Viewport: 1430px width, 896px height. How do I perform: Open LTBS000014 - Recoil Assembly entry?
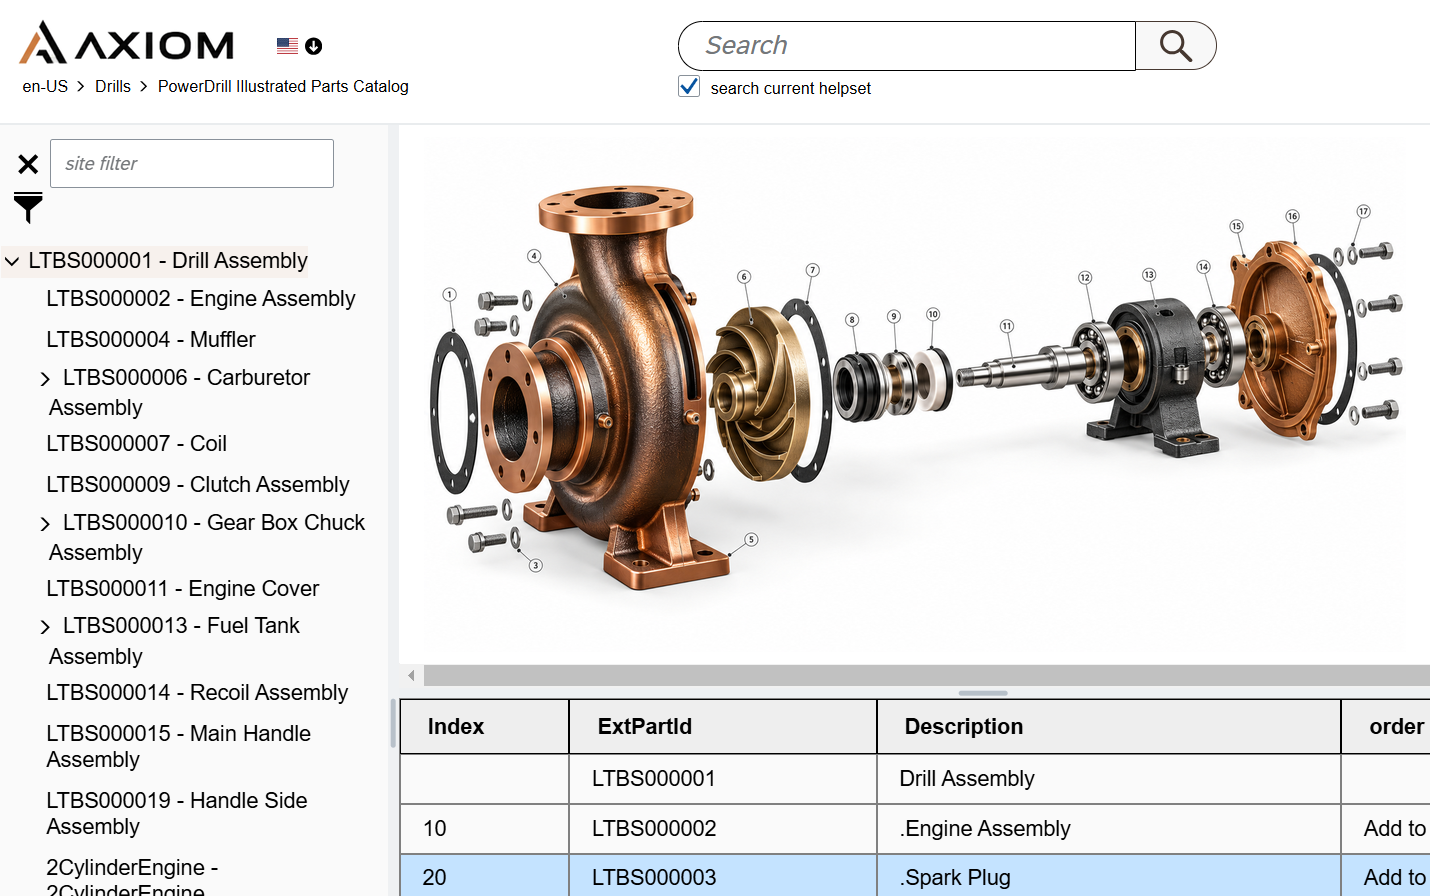click(197, 693)
